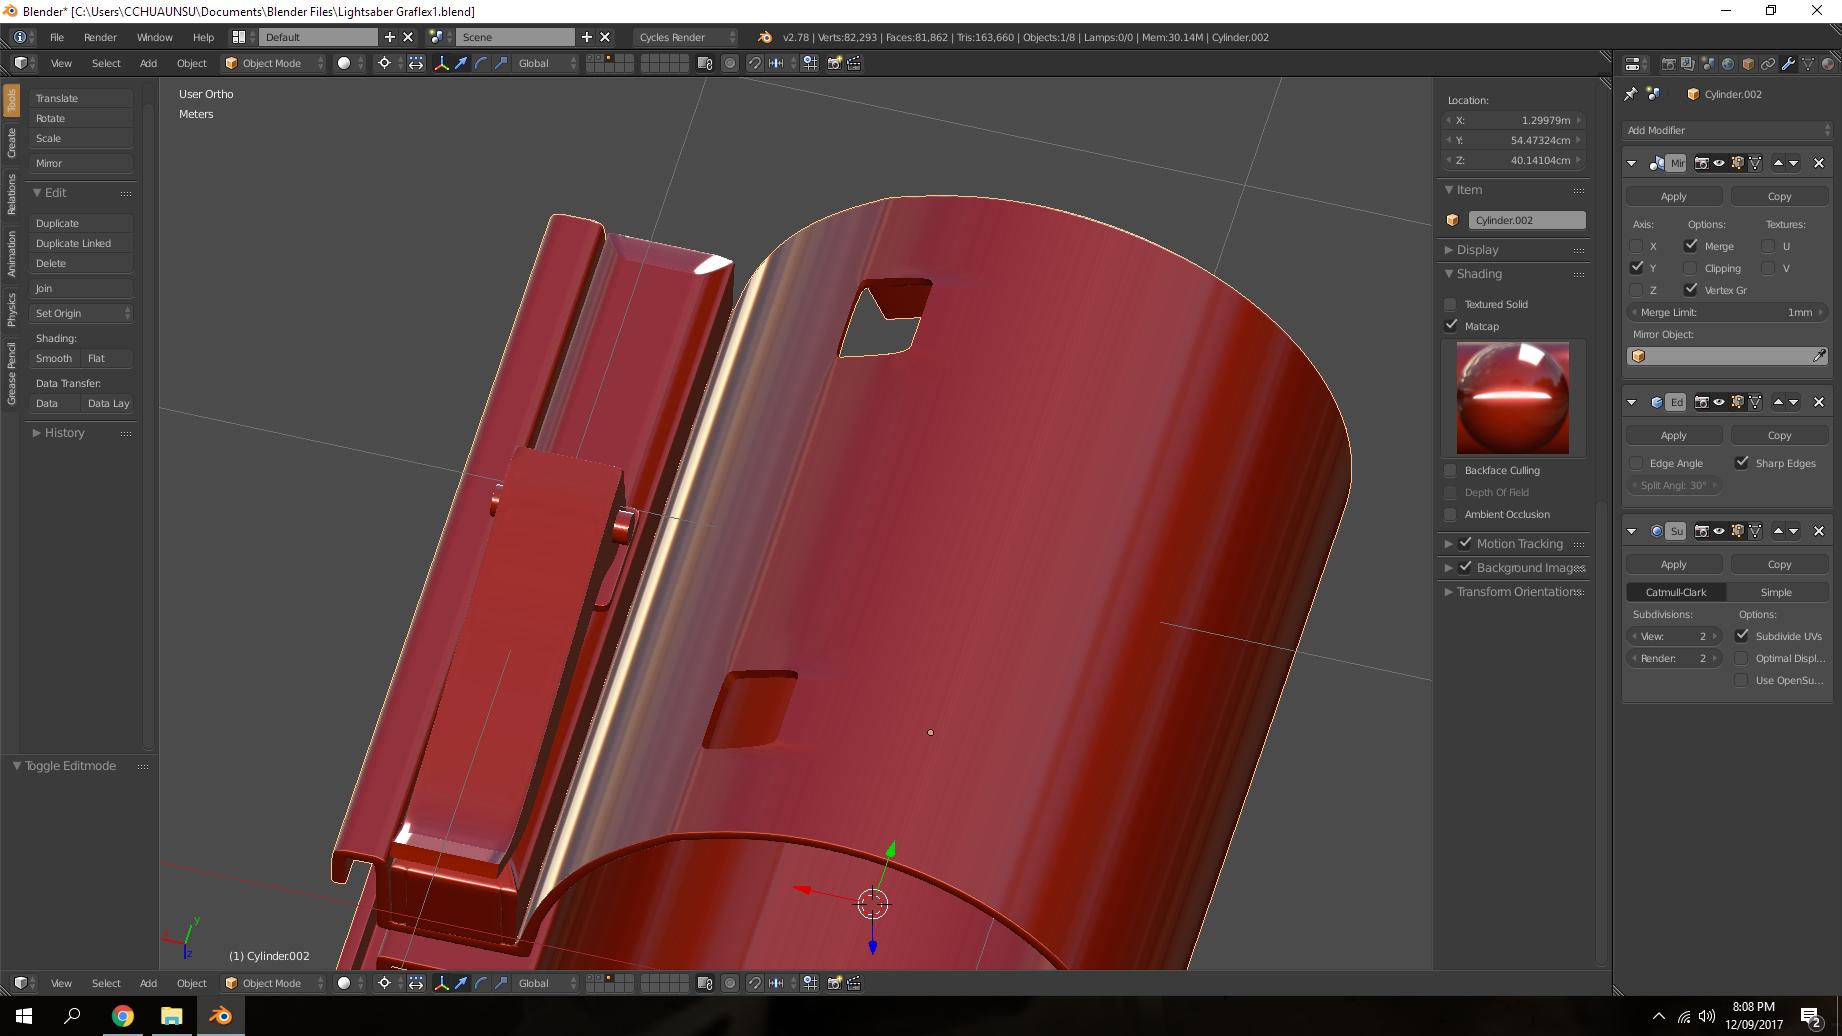Select scale manipulator icon in top header
This screenshot has height=1036, width=1842.
coord(501,63)
